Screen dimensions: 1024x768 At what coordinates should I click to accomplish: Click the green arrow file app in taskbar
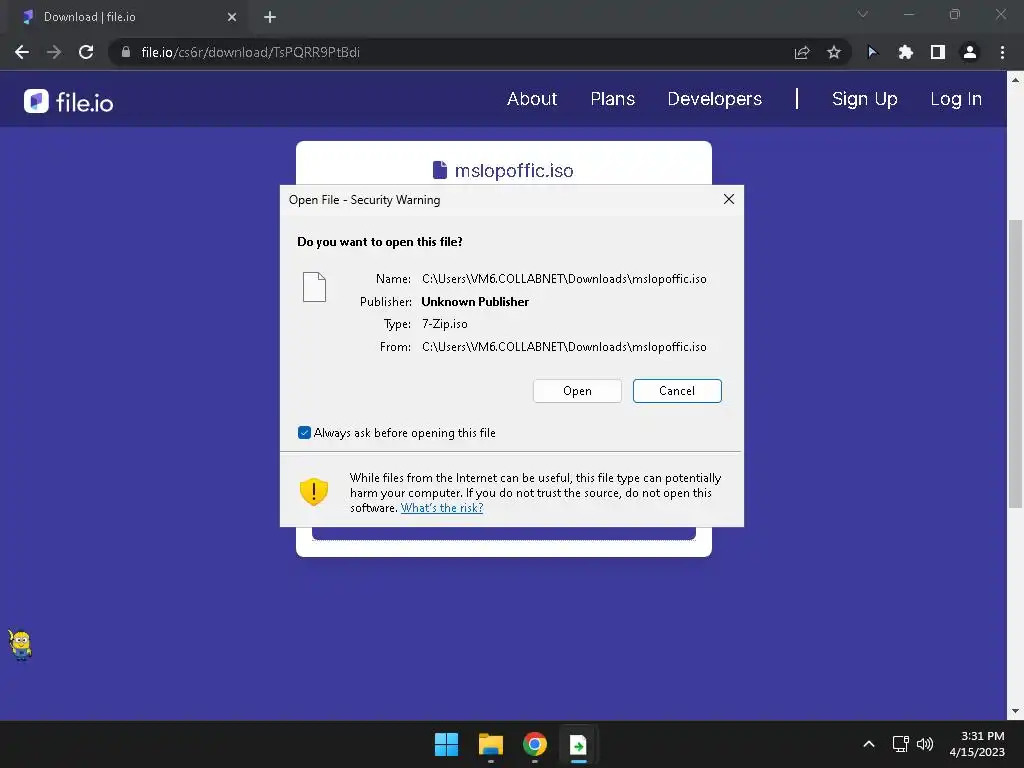578,744
